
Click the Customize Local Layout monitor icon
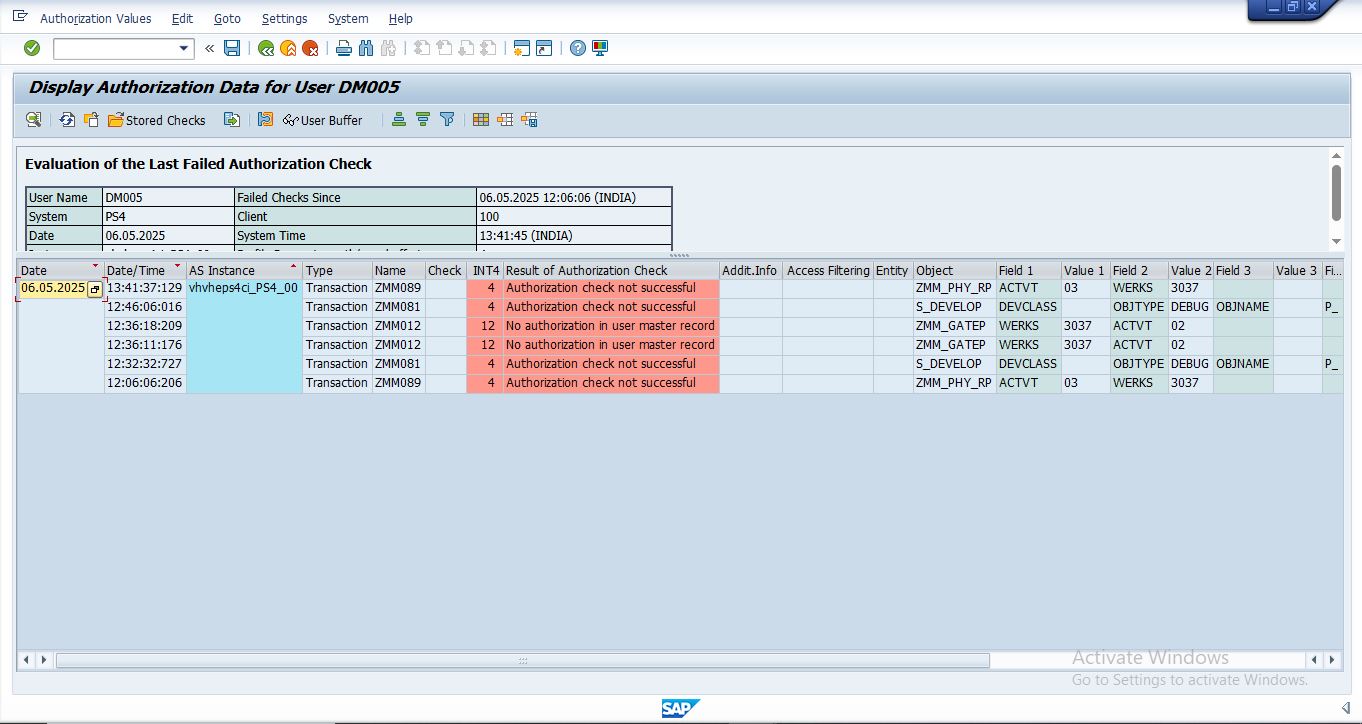tap(600, 48)
